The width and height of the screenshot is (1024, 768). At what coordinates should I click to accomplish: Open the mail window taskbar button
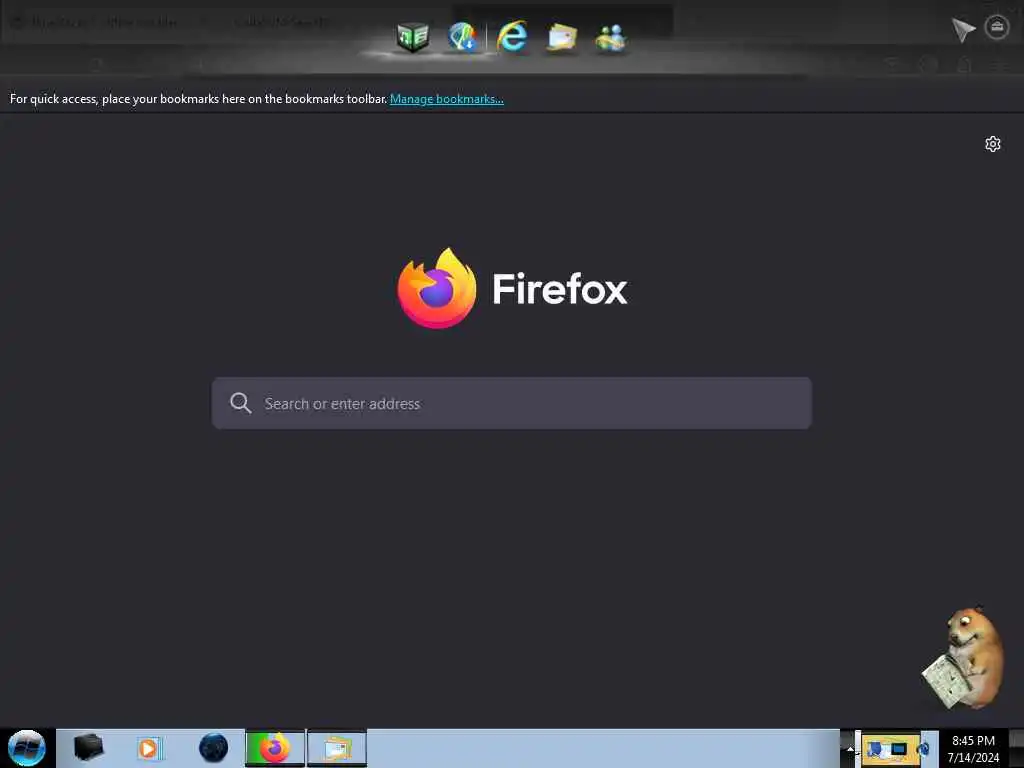[x=337, y=748]
